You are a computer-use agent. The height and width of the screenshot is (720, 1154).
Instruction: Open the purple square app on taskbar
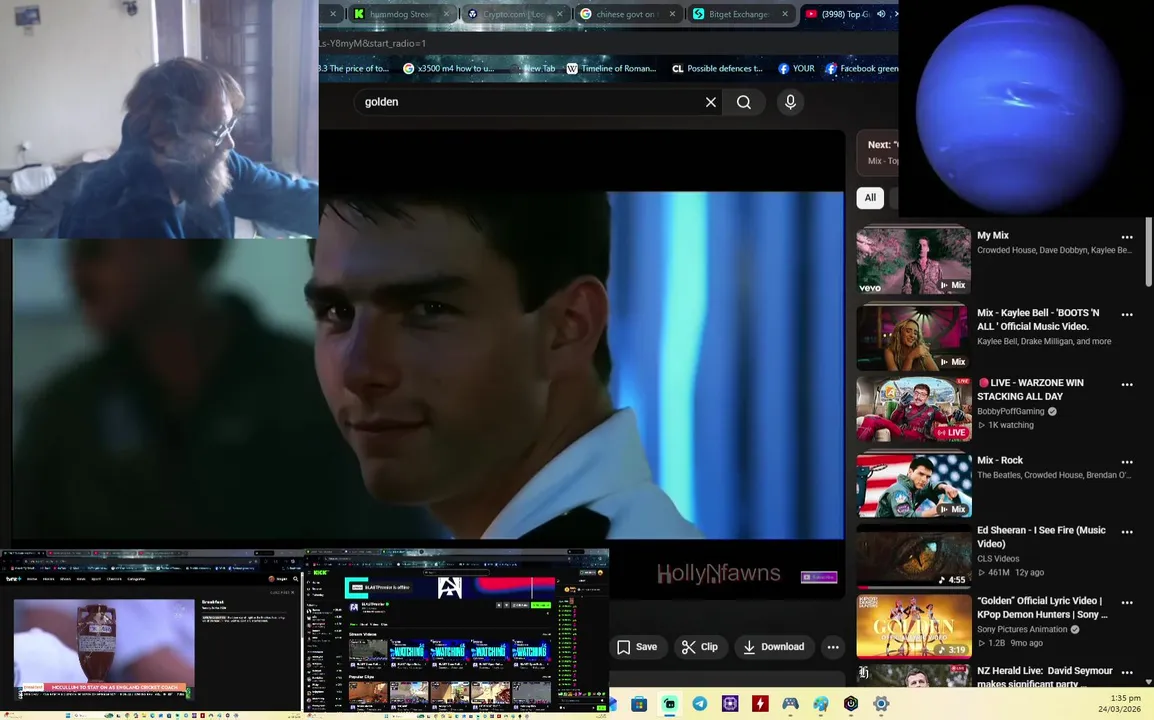pos(730,704)
